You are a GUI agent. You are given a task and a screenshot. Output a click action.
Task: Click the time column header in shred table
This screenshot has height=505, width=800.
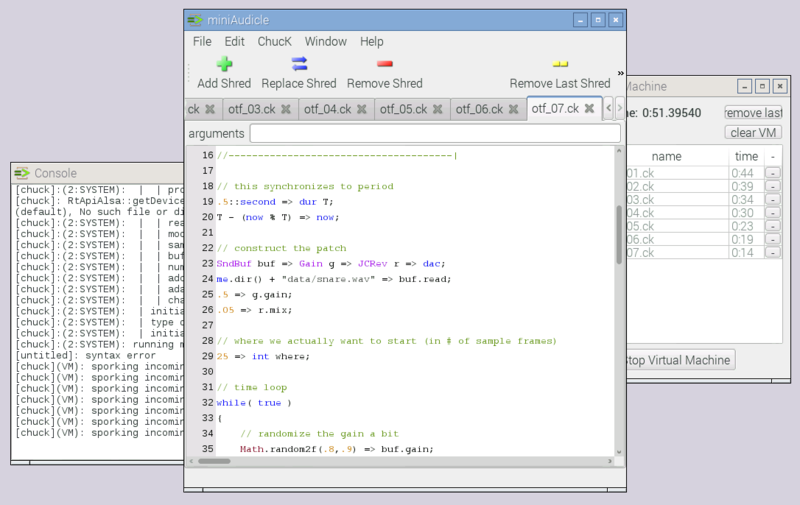[746, 157]
